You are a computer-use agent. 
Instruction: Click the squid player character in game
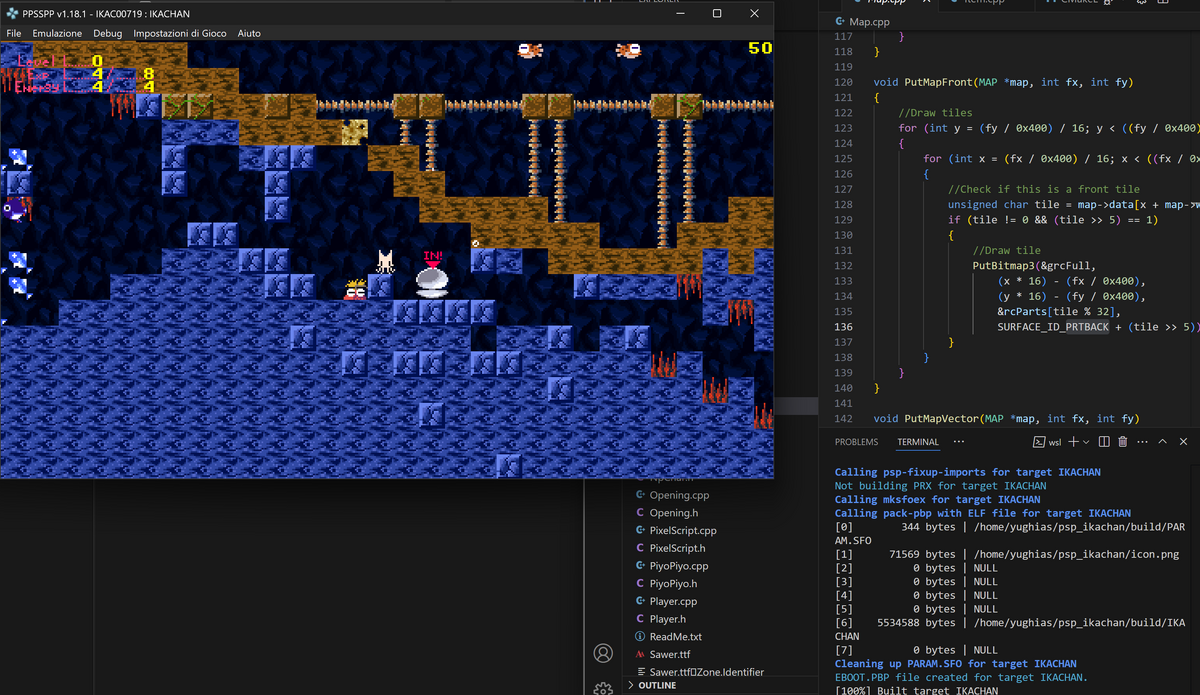(x=385, y=262)
